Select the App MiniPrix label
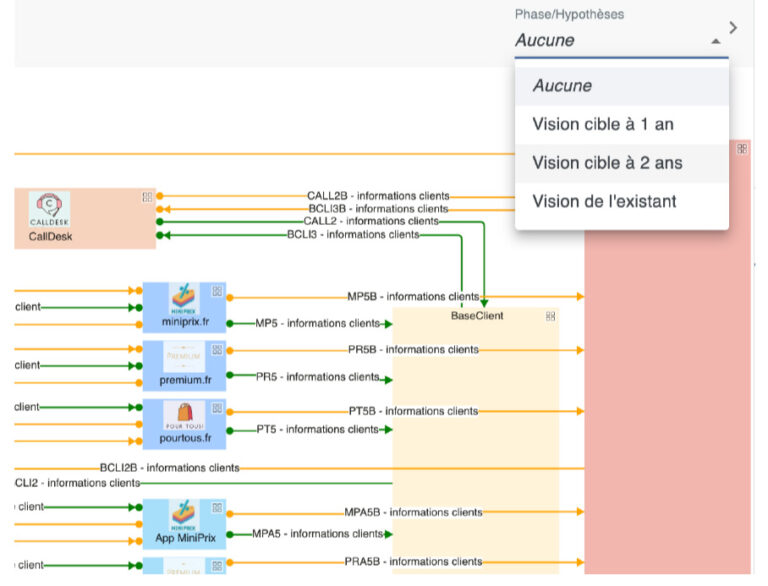 (185, 538)
